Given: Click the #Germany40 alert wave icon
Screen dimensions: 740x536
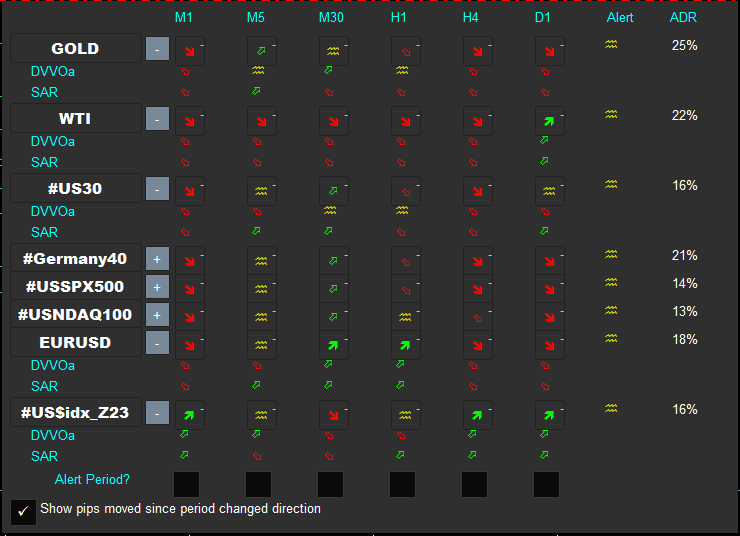Looking at the screenshot, I should [x=611, y=254].
